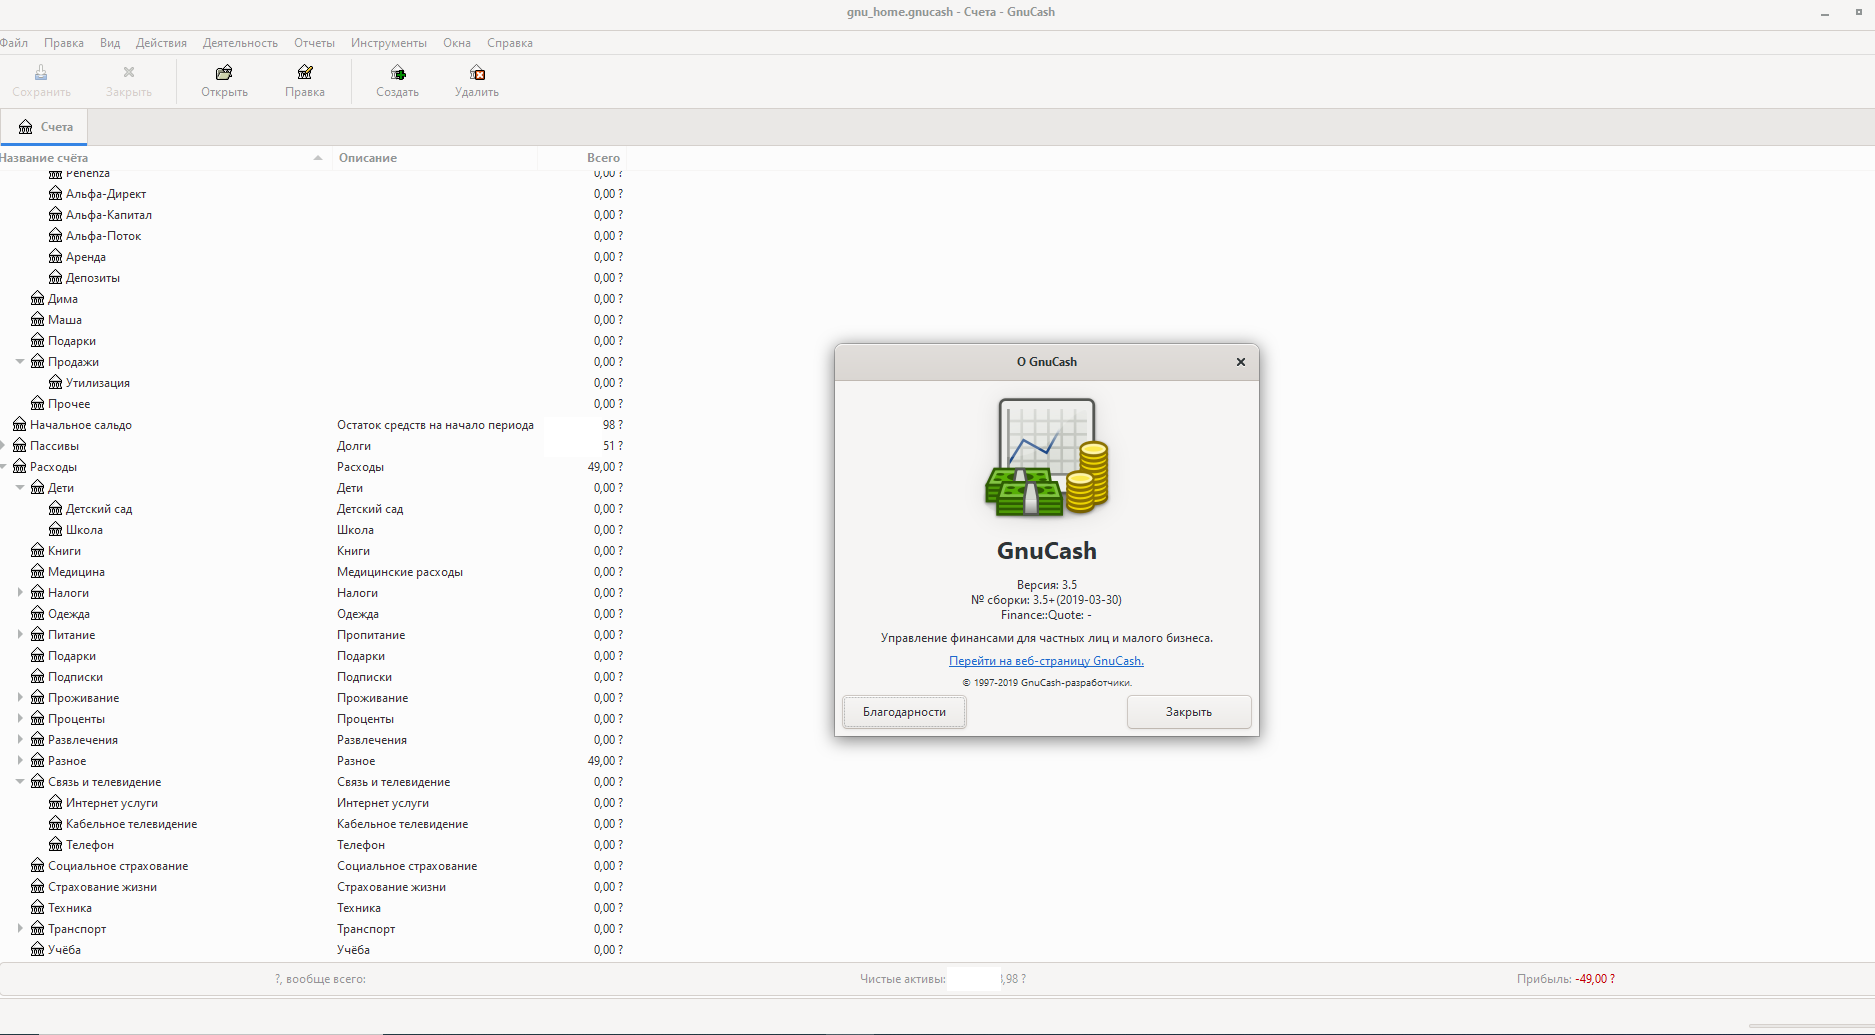Screen dimensions: 1875x1035
Task: Collapse the Дети account branch
Action: pos(20,488)
